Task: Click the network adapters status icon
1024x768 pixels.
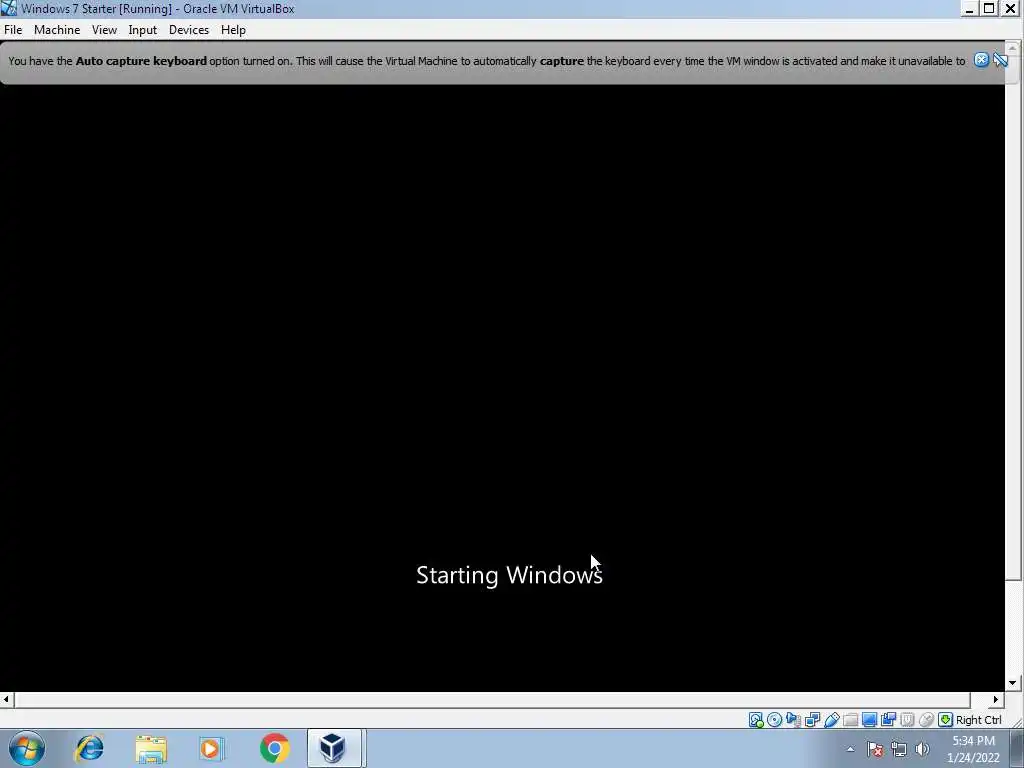Action: pos(812,720)
